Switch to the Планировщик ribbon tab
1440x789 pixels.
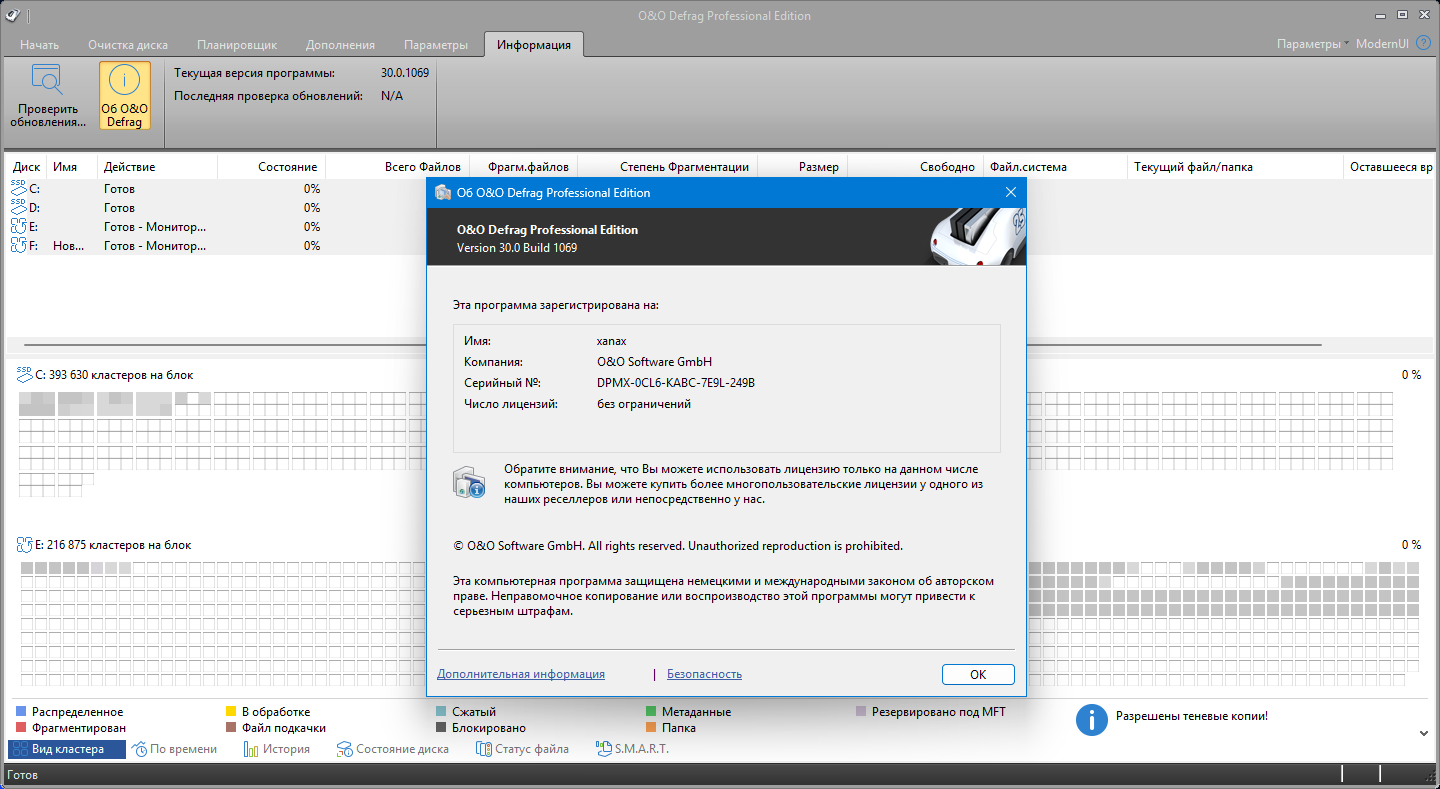pyautogui.click(x=237, y=45)
